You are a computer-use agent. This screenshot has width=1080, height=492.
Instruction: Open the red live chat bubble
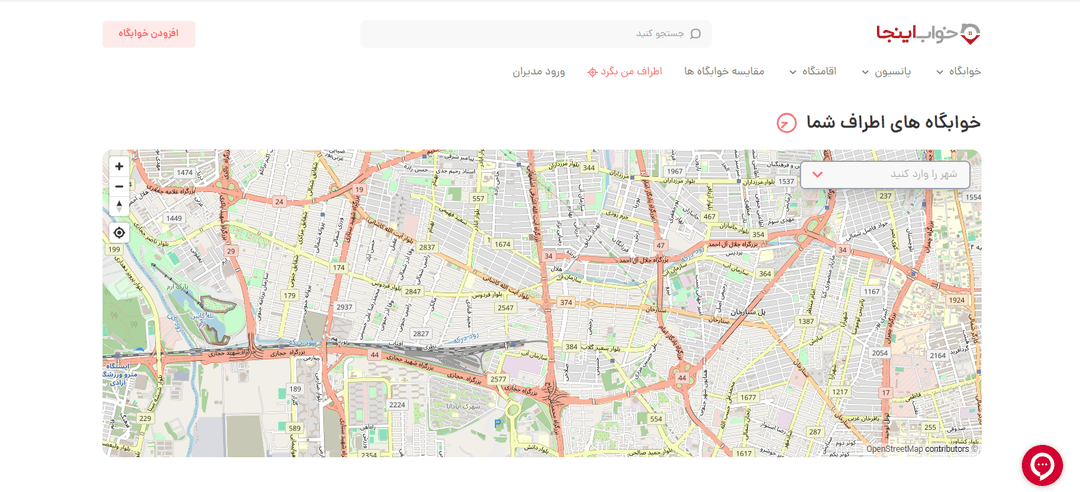(x=1042, y=466)
